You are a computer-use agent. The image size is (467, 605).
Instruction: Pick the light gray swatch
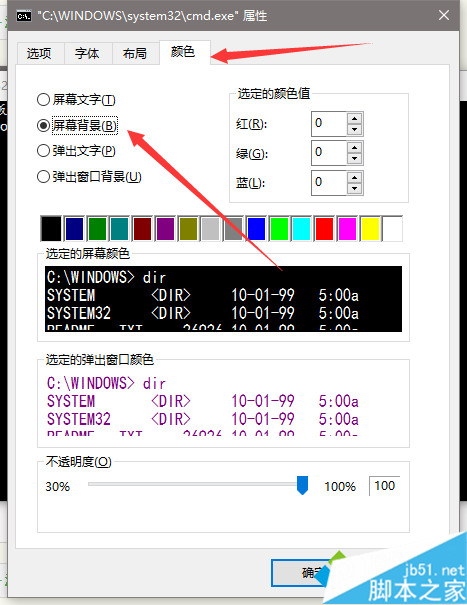point(210,228)
